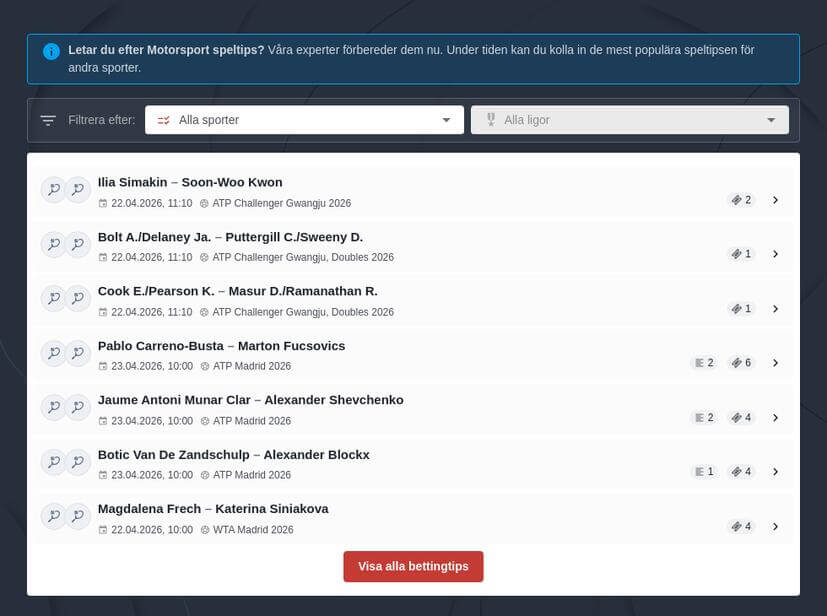Open Jaume Antoni Munar Clar – Shevchenko match

pyautogui.click(x=250, y=400)
